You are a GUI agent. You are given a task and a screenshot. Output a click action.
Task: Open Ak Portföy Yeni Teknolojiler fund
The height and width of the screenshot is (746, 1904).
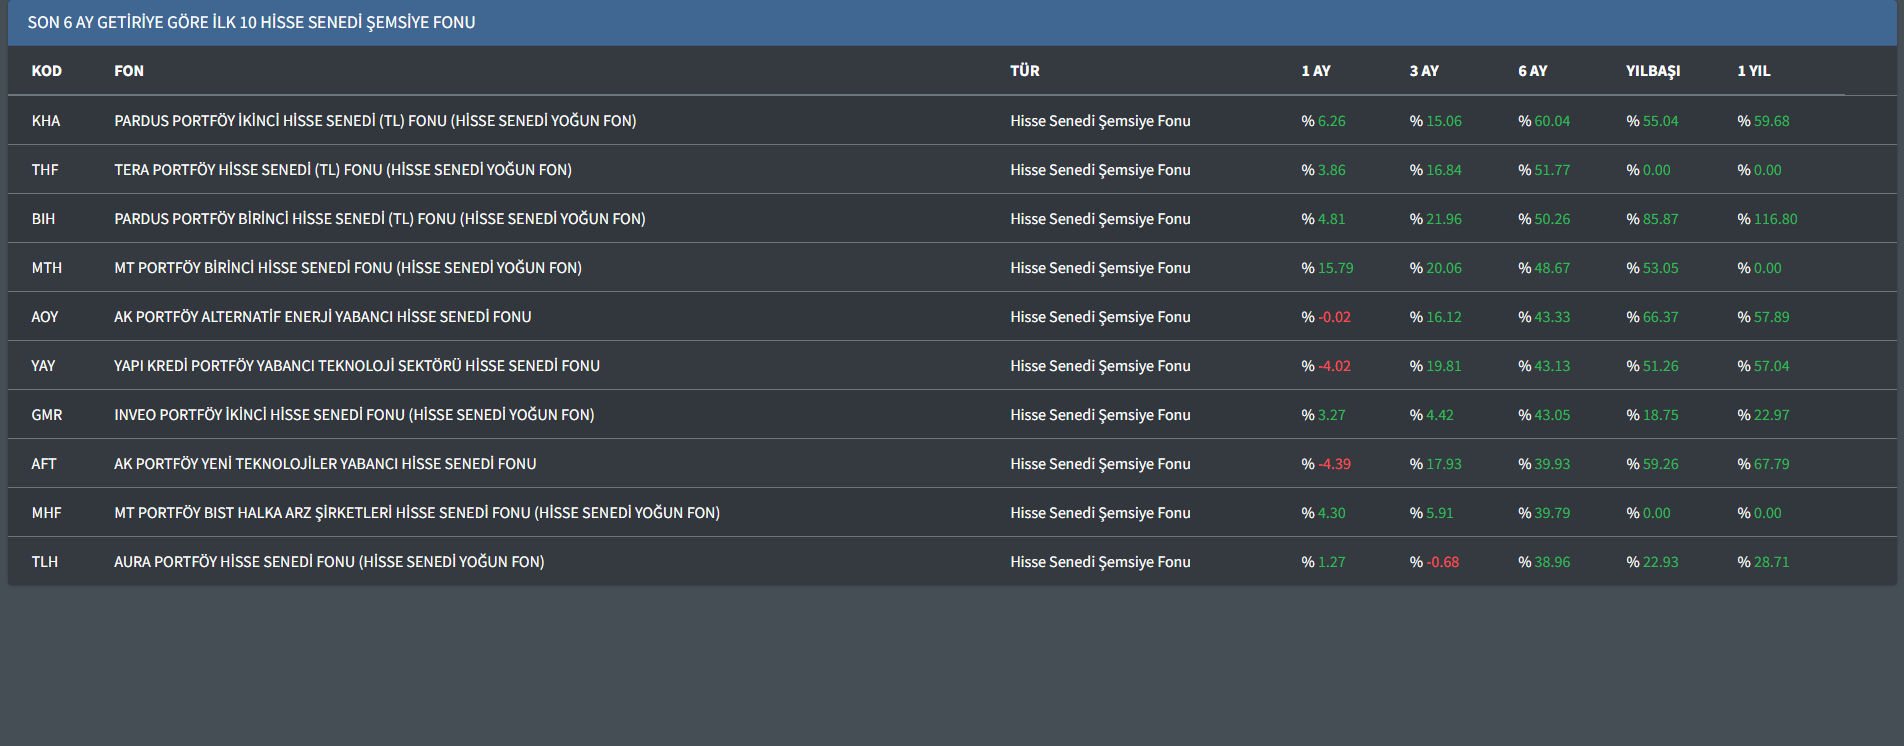point(325,464)
